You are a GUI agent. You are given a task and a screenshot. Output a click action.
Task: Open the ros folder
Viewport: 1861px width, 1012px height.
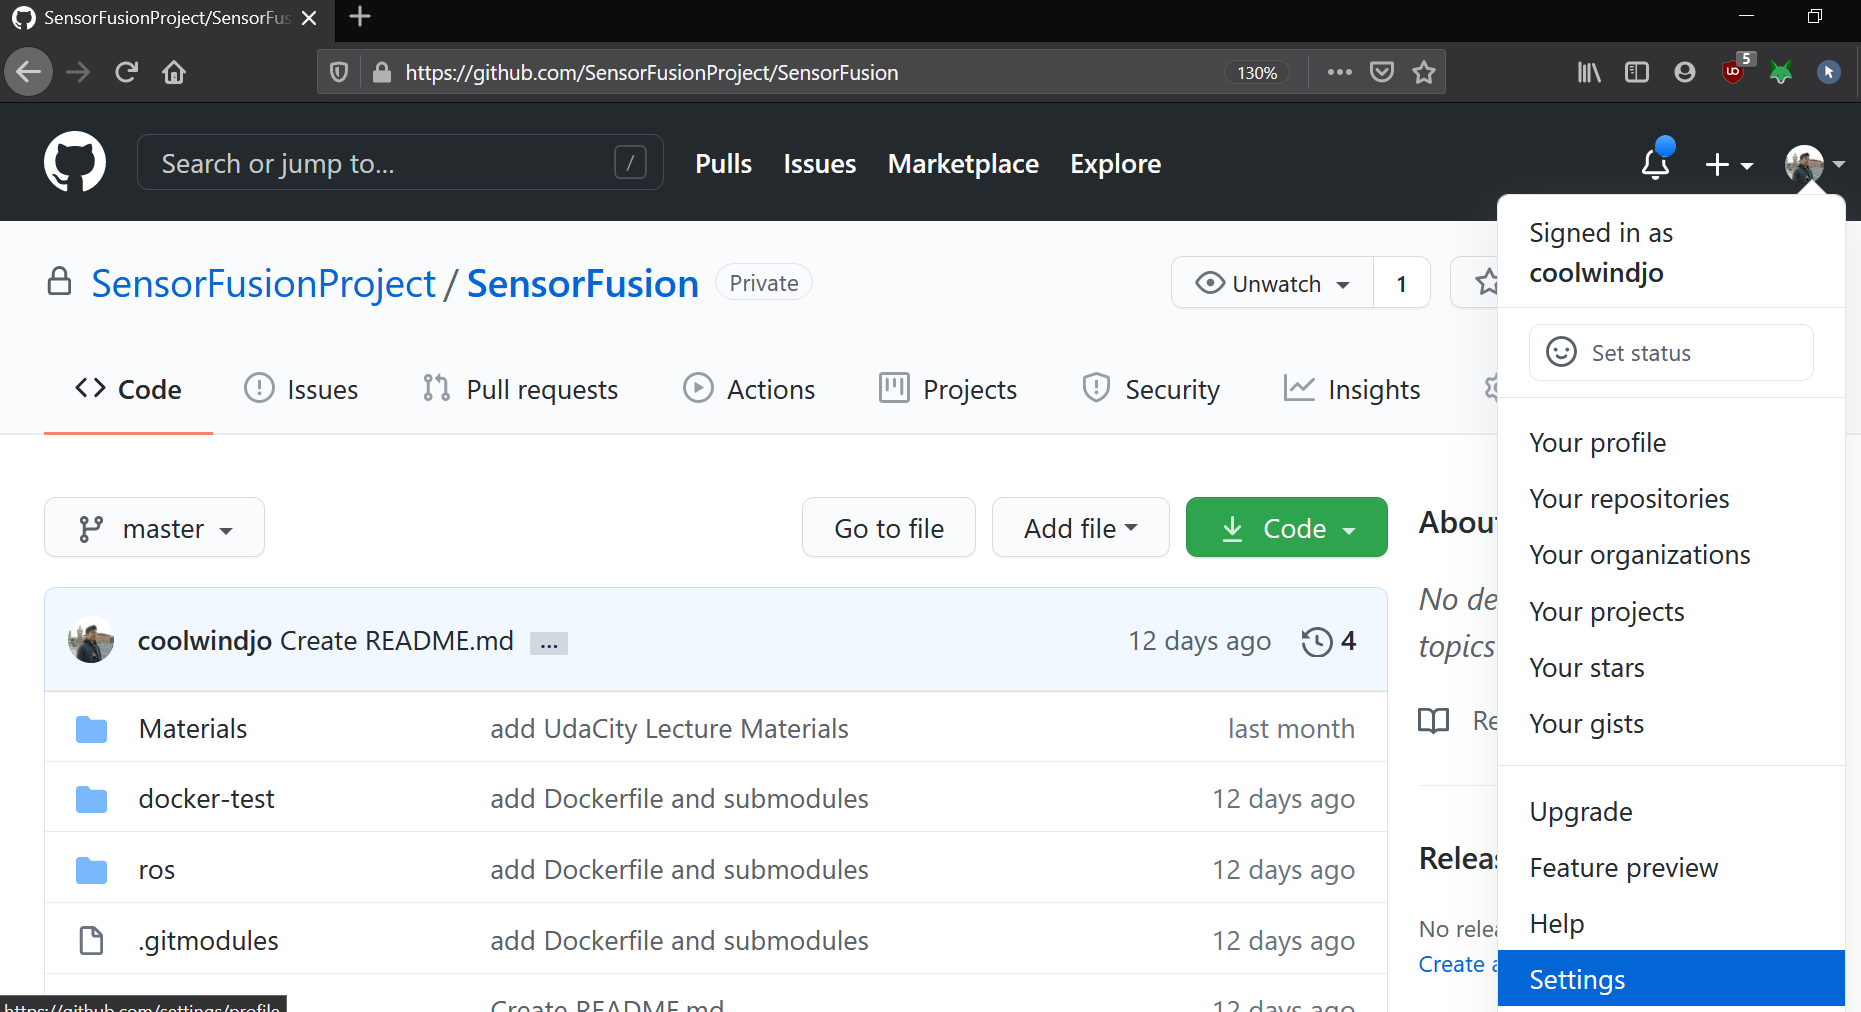tap(157, 870)
